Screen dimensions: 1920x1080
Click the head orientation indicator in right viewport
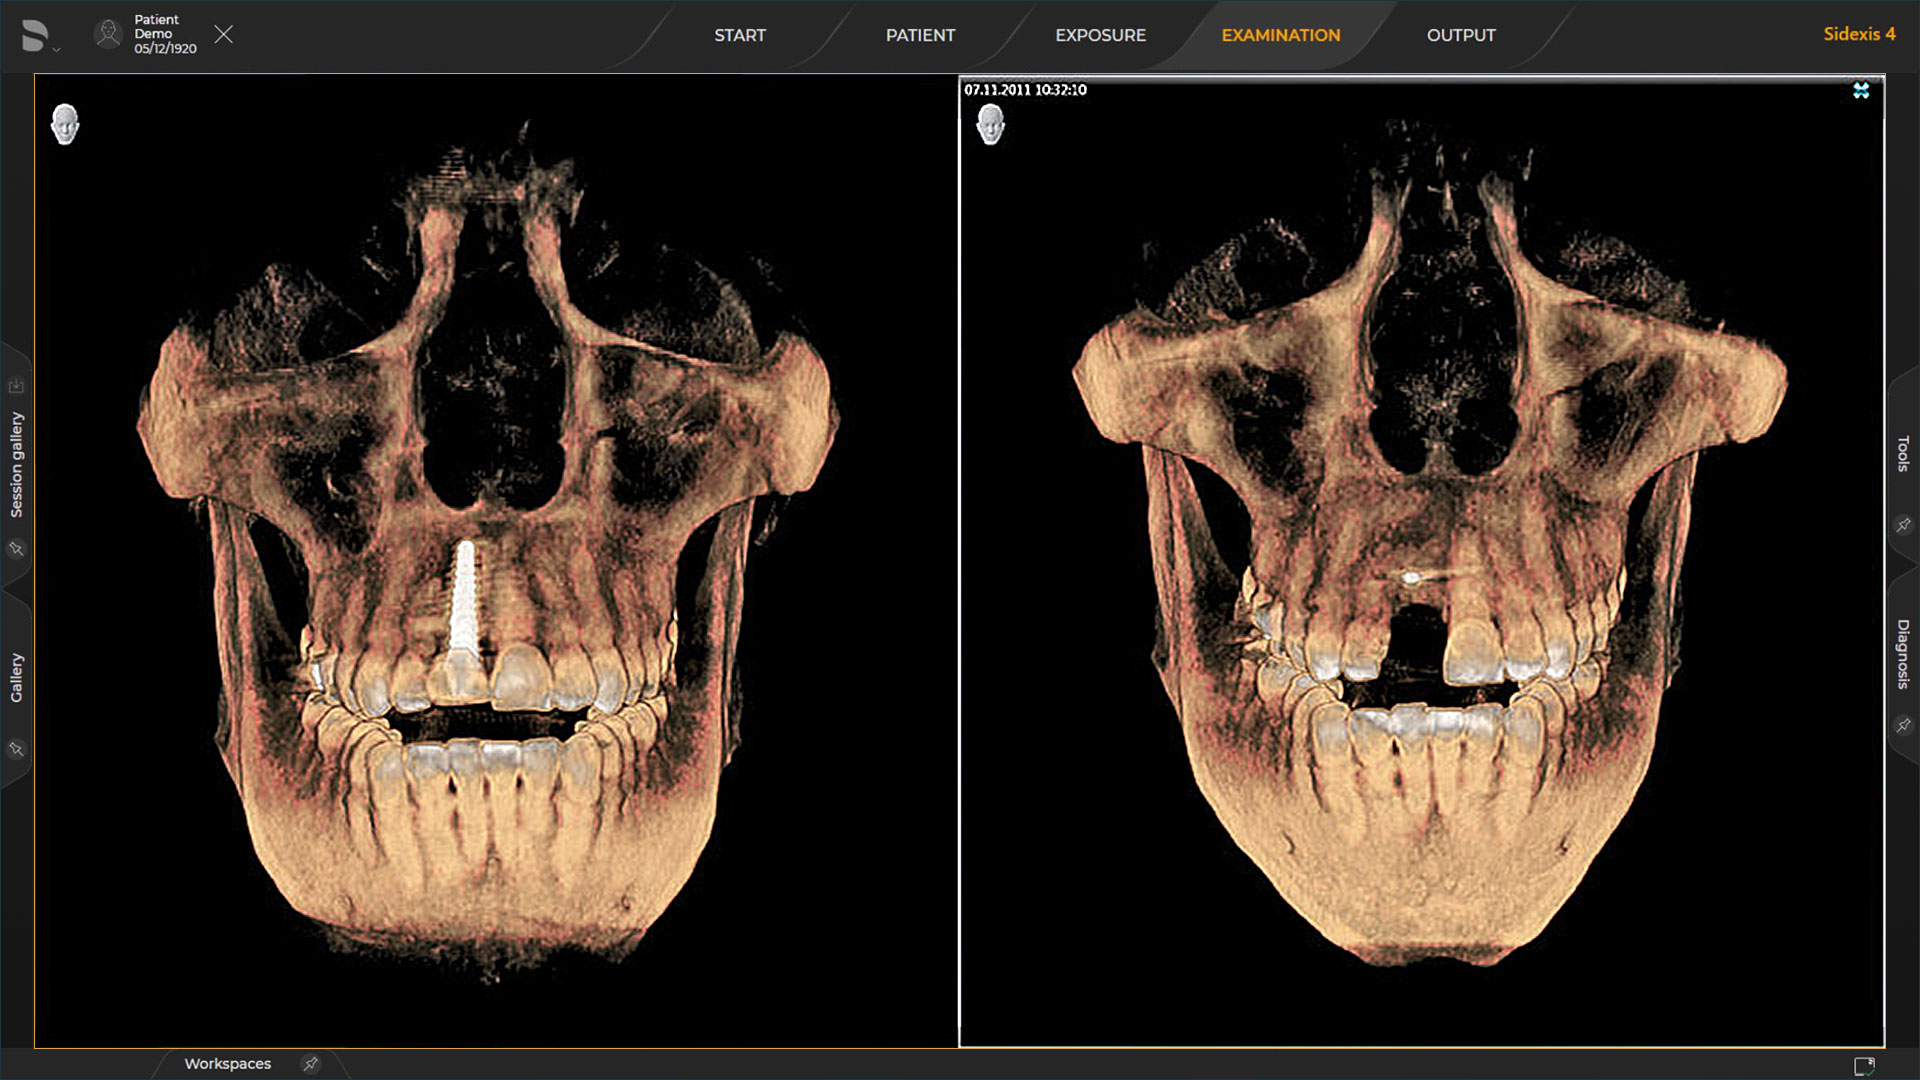click(991, 127)
